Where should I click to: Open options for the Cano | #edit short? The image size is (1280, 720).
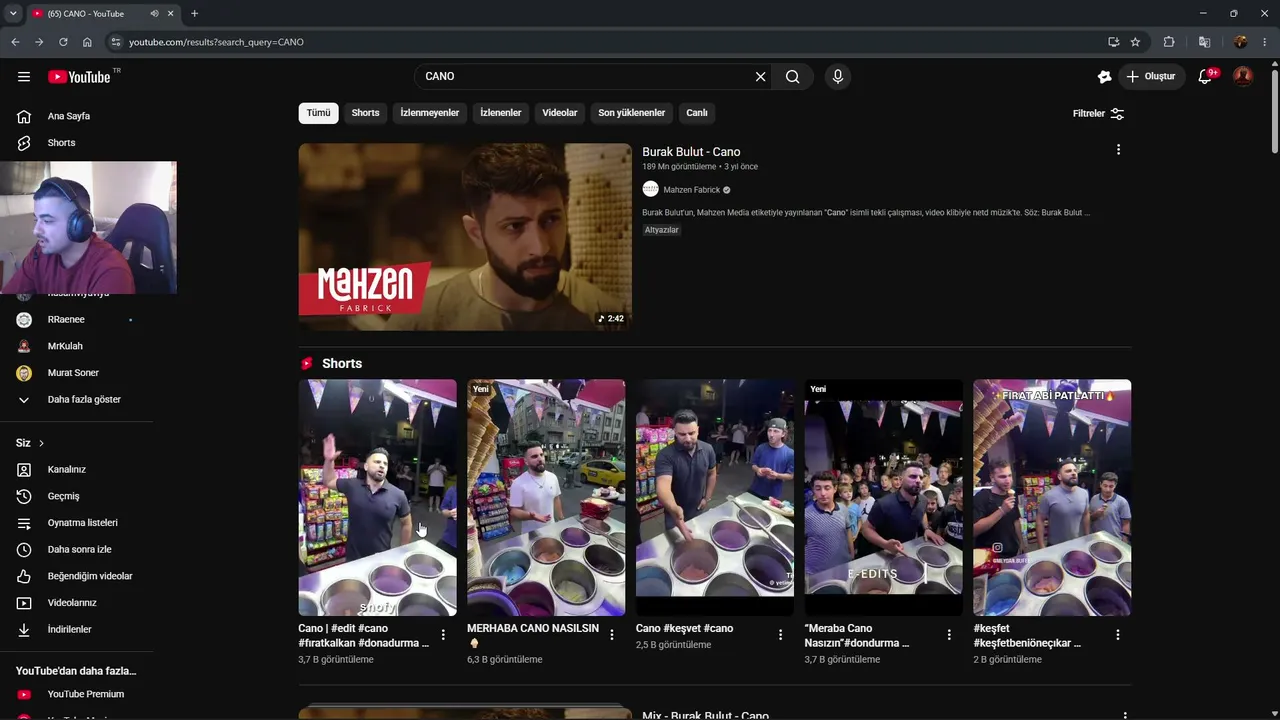pyautogui.click(x=443, y=635)
